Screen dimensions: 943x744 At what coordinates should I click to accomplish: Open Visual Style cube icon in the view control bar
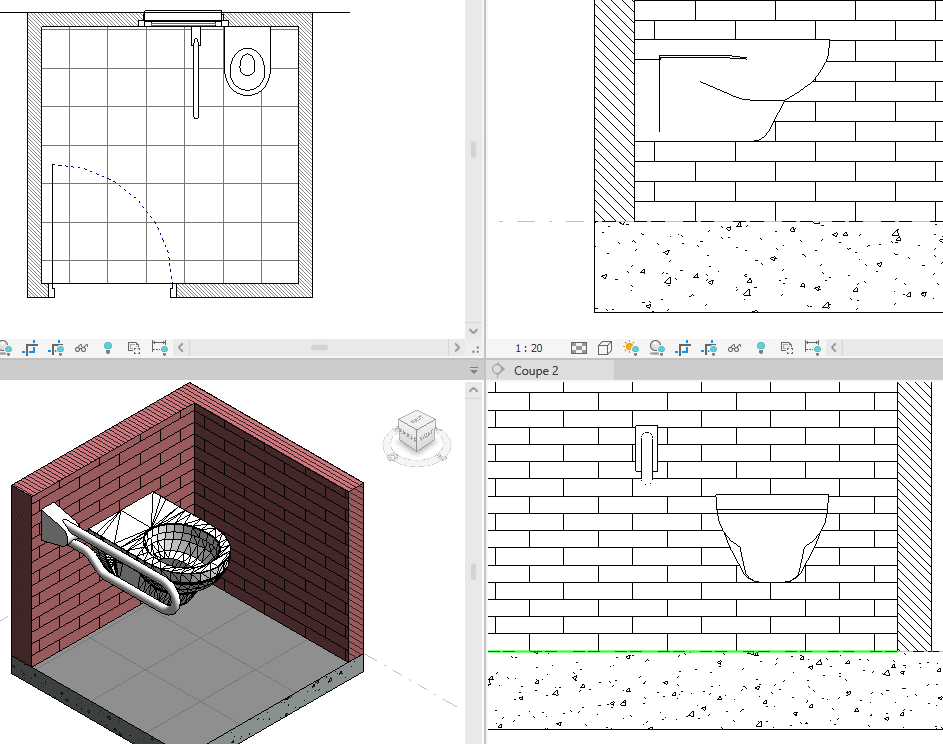pyautogui.click(x=605, y=348)
